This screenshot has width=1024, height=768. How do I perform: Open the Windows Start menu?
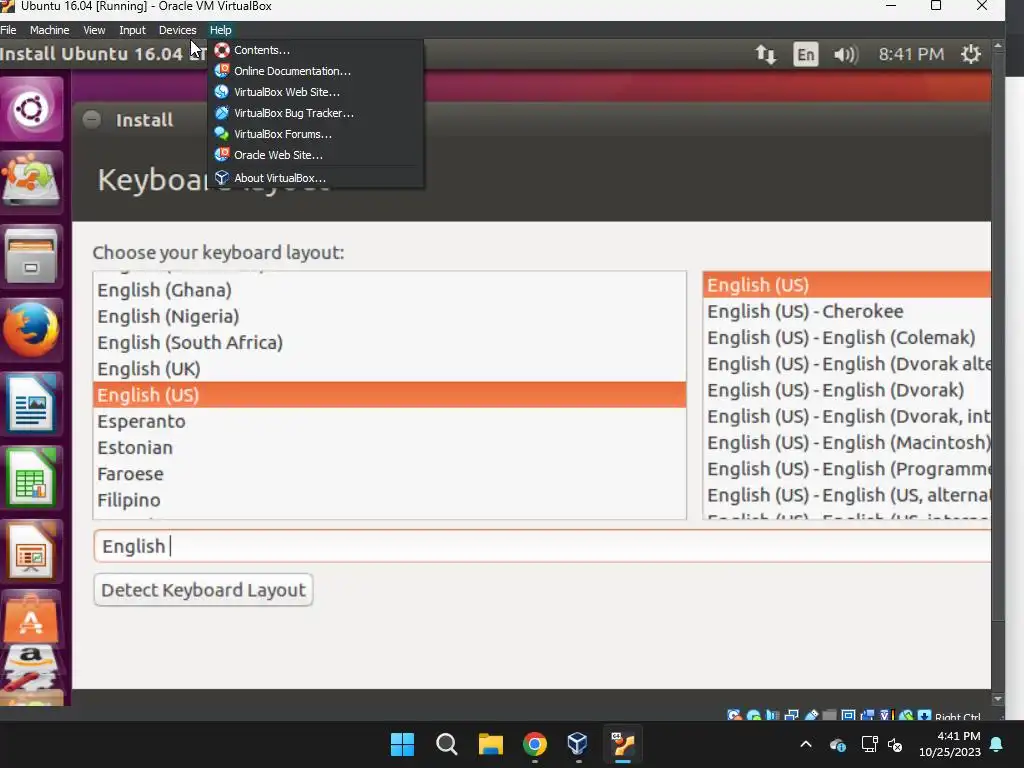(402, 744)
